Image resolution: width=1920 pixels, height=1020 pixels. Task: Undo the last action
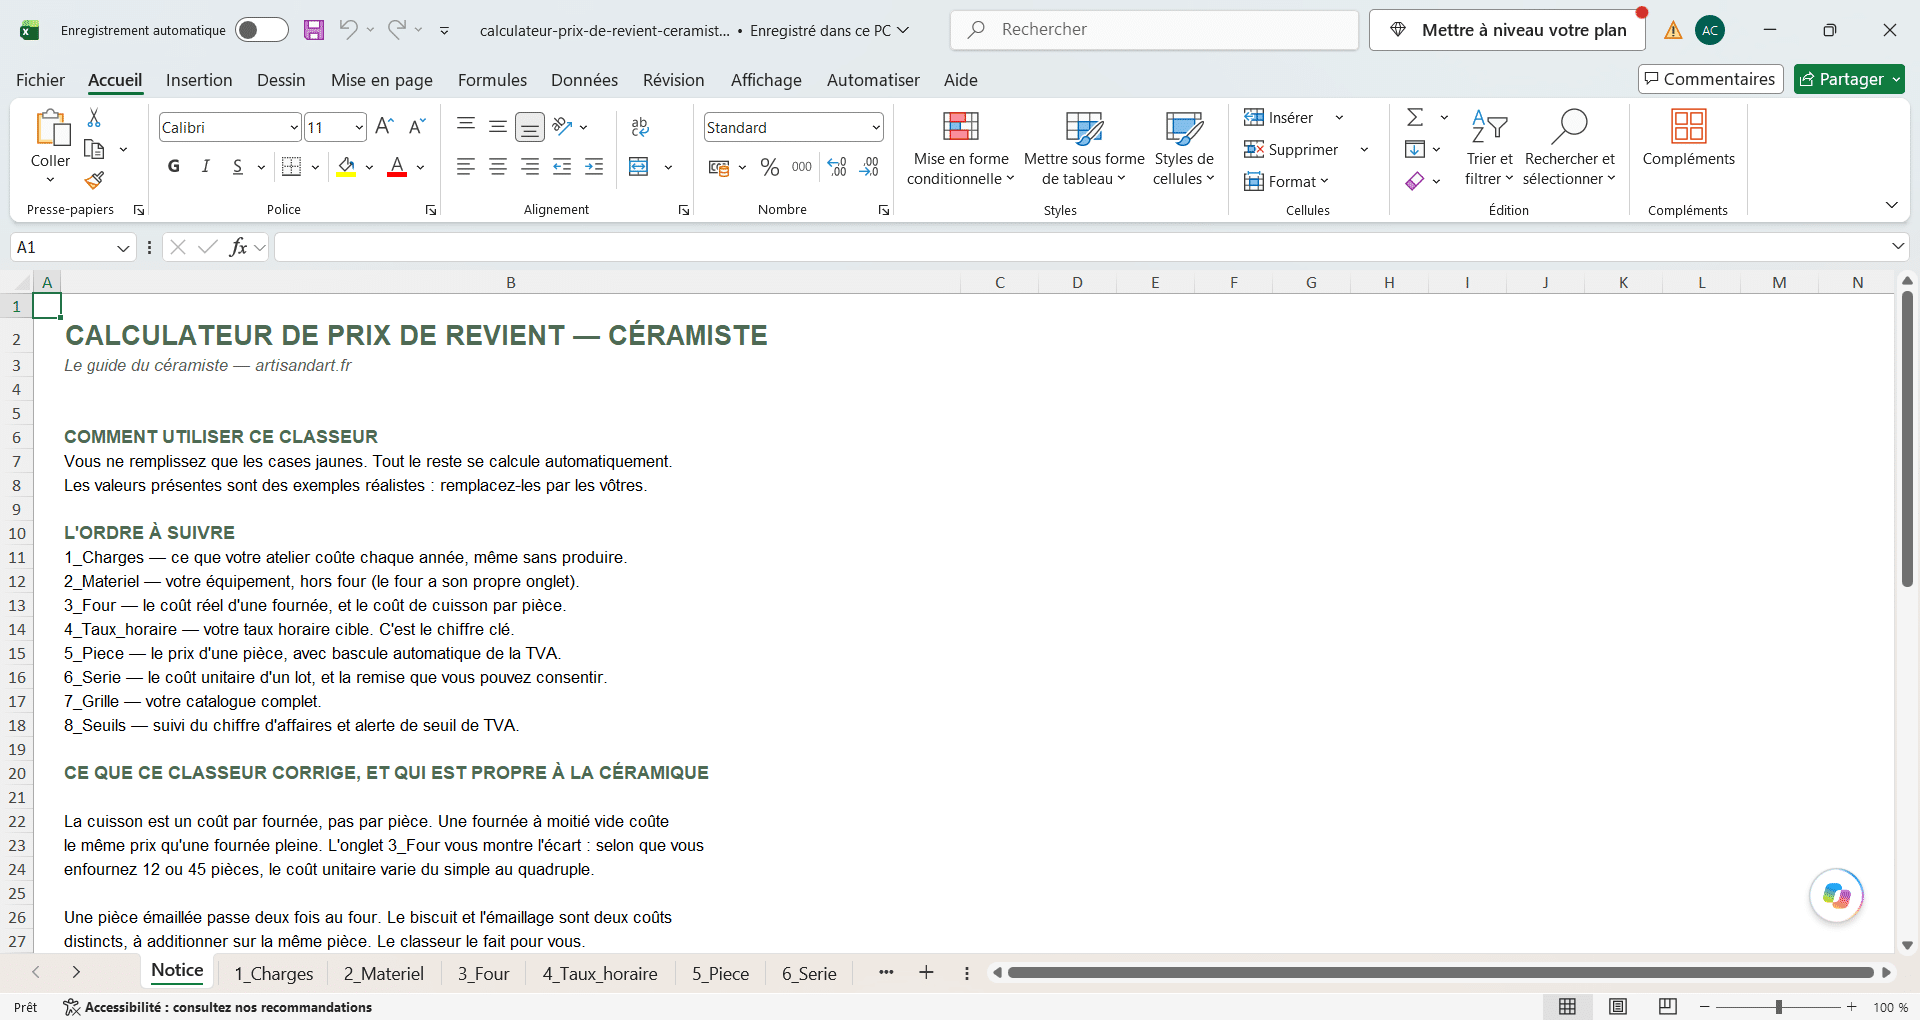[x=347, y=30]
